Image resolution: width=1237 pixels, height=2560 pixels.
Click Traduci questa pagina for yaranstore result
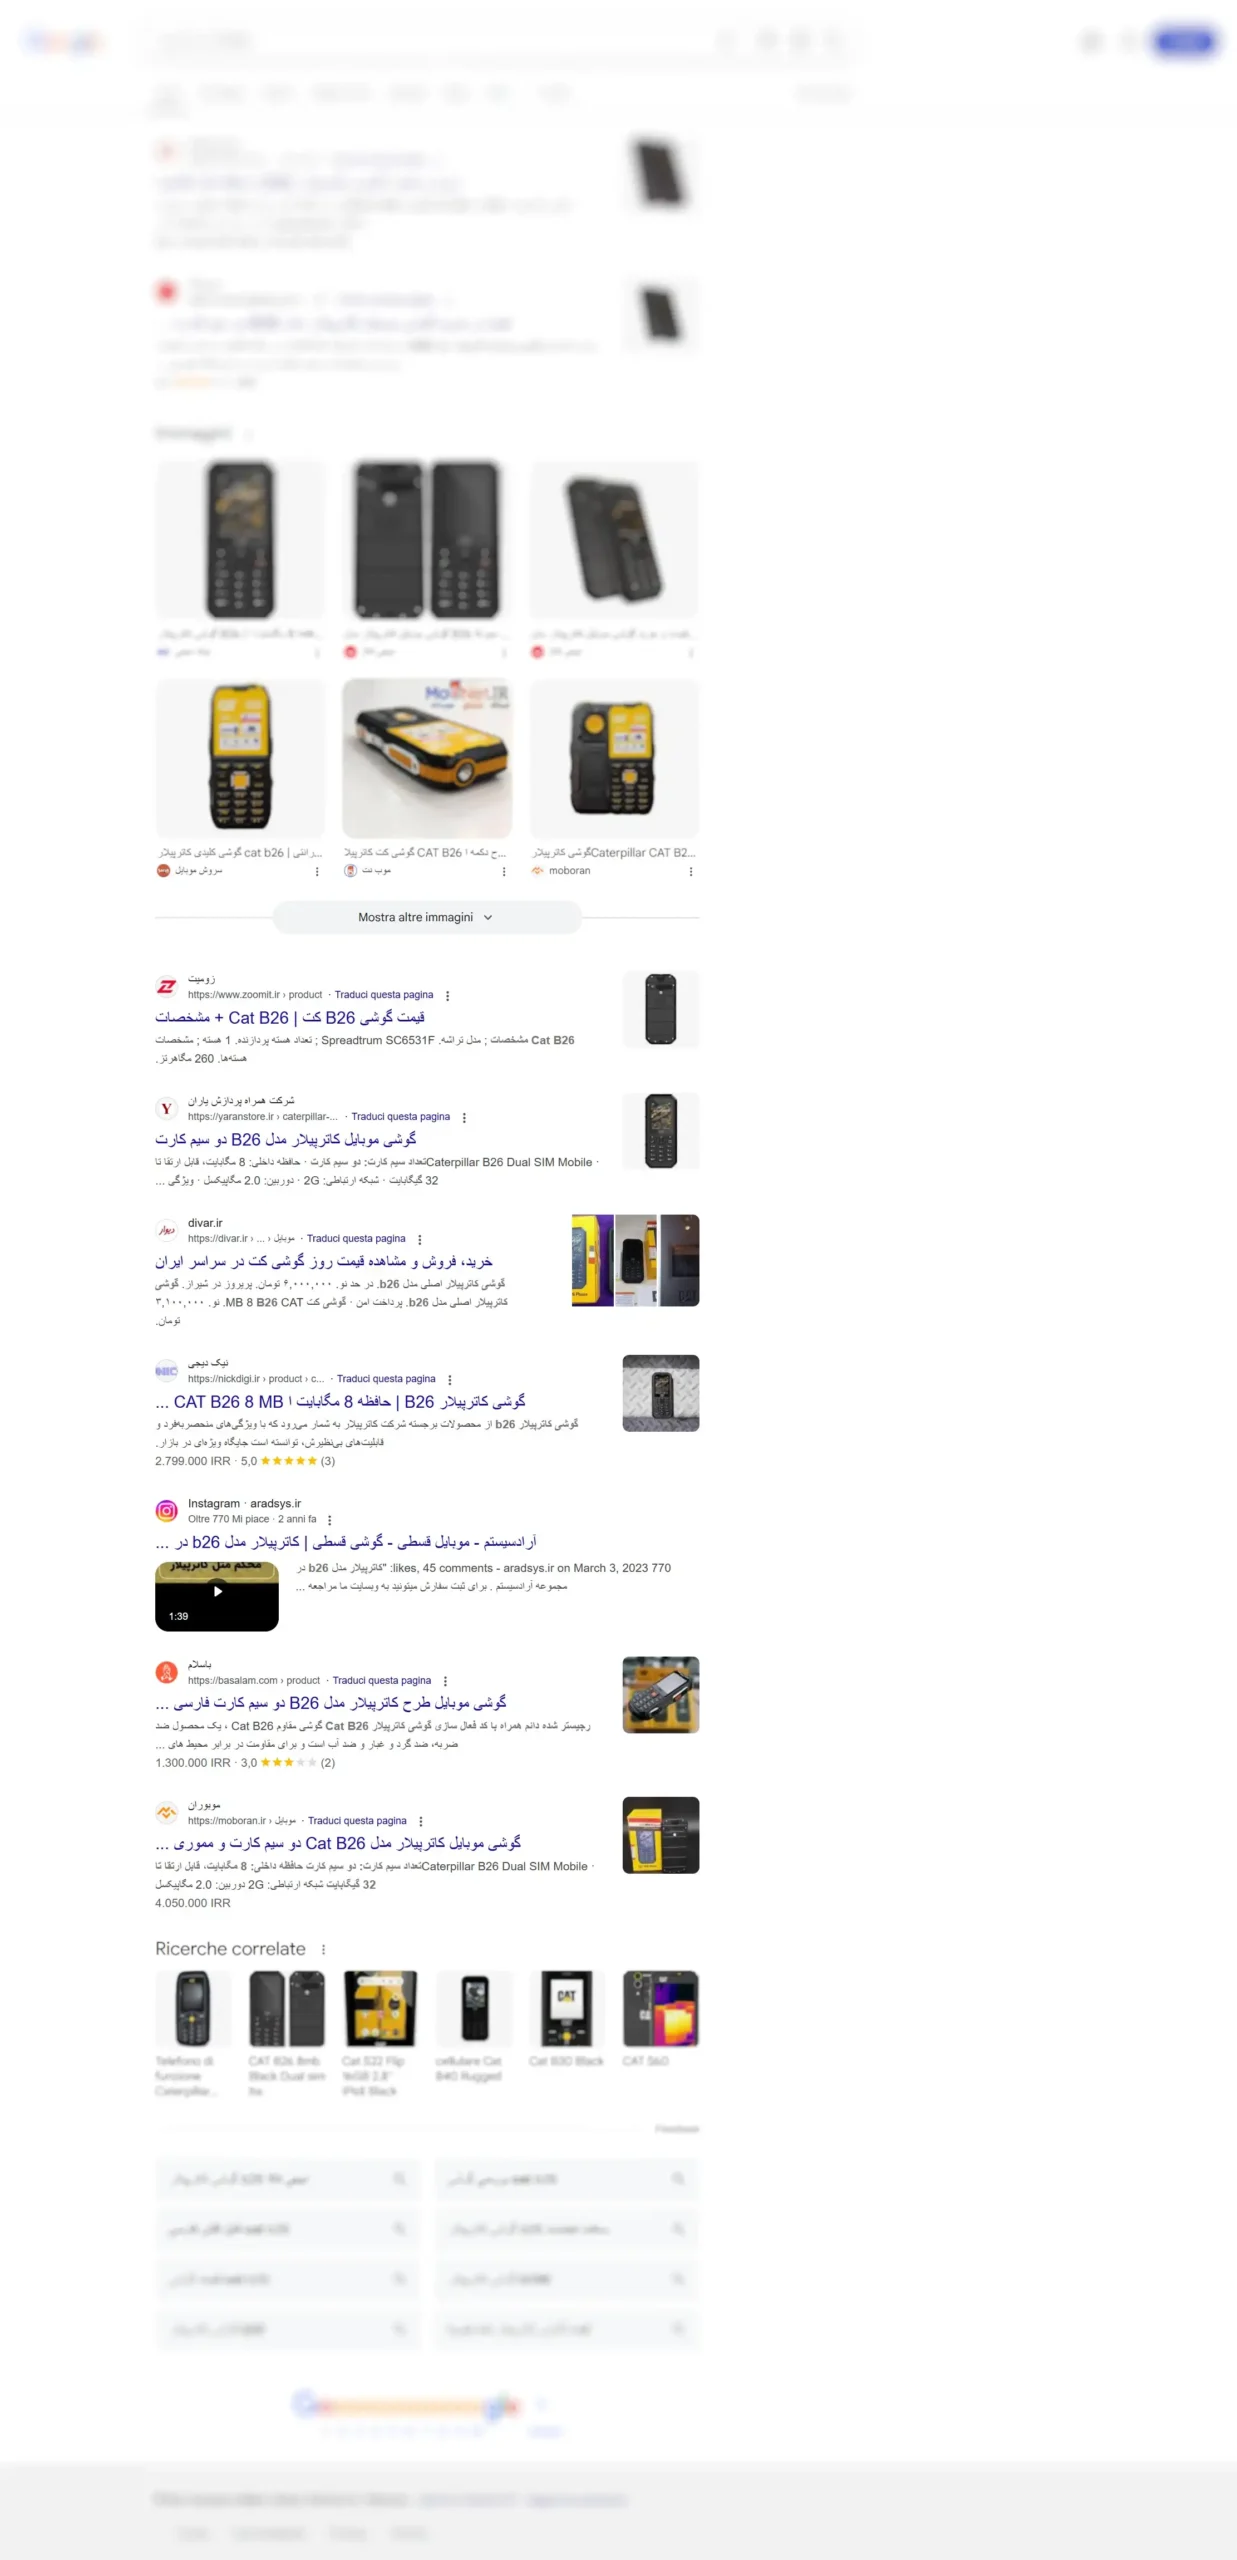401,1117
